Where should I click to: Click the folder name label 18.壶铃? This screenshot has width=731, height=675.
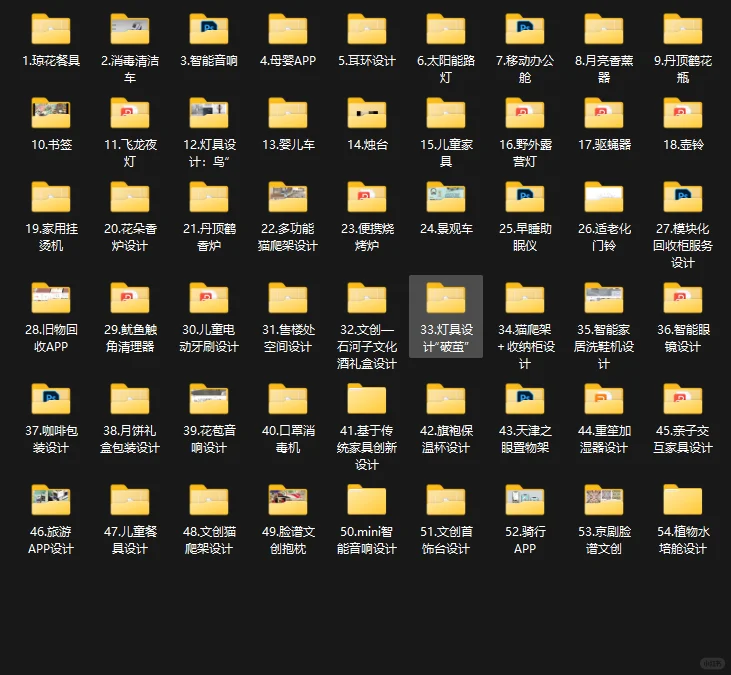[x=683, y=145]
